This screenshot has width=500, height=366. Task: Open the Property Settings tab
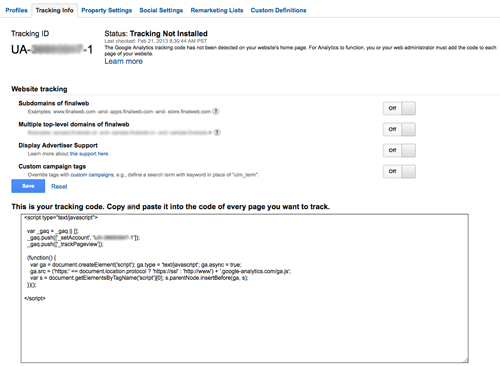click(x=107, y=10)
